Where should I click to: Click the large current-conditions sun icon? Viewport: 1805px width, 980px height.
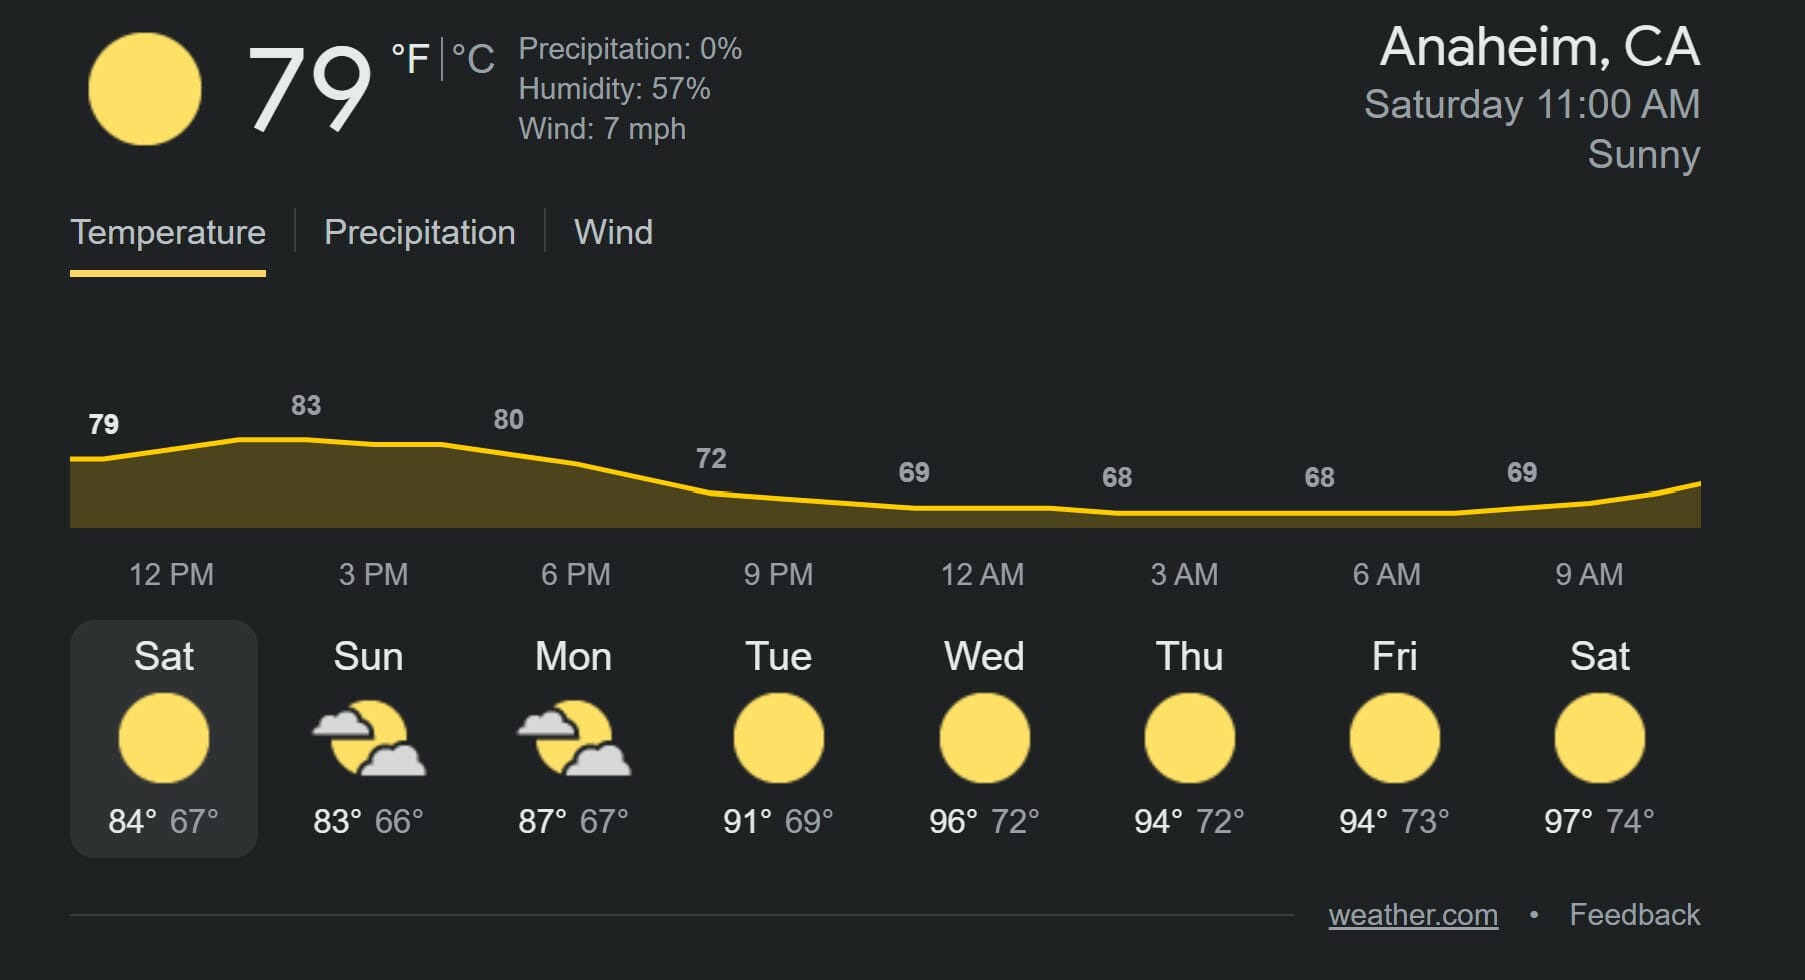[145, 89]
